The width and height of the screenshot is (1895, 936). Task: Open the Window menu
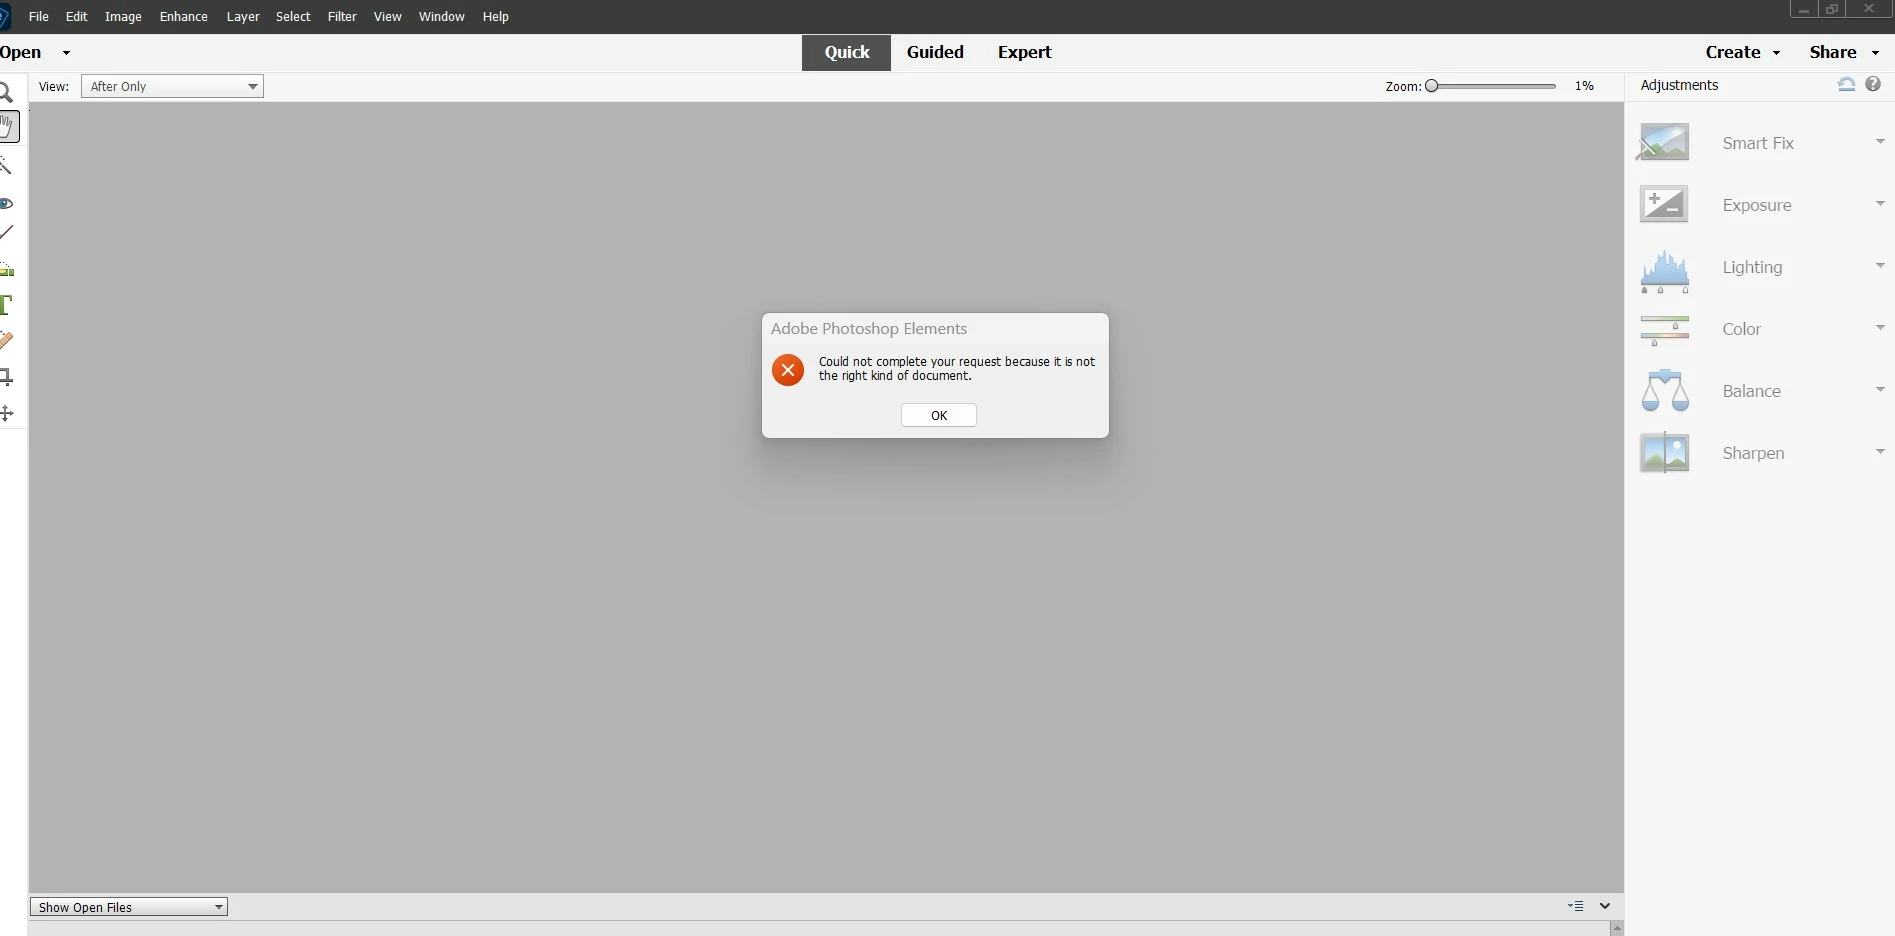(x=442, y=17)
